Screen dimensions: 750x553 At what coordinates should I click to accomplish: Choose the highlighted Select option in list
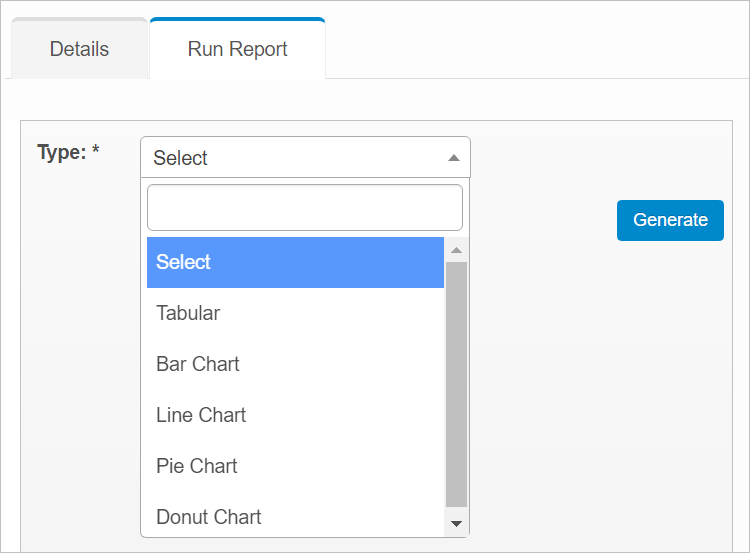click(295, 262)
